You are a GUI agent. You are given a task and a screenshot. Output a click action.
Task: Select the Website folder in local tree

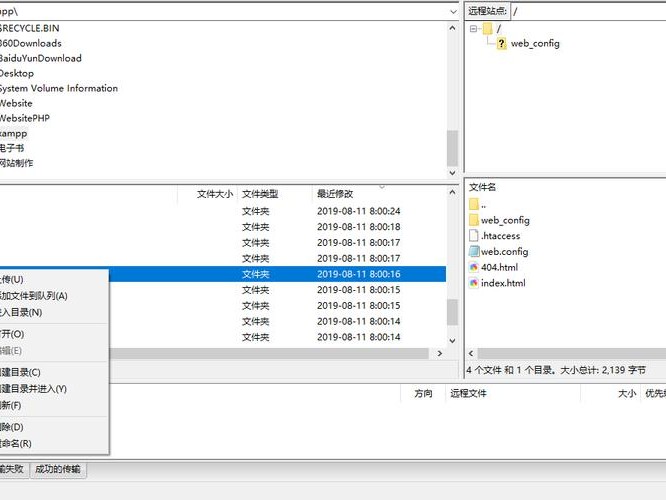tap(16, 103)
